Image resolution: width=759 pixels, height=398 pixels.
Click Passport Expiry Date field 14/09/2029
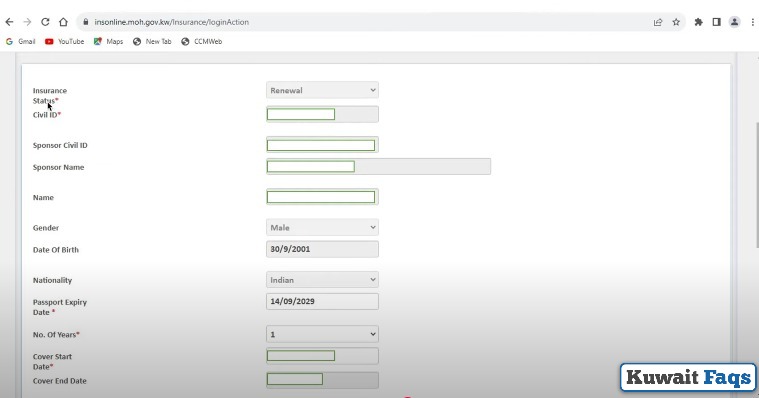pos(322,301)
